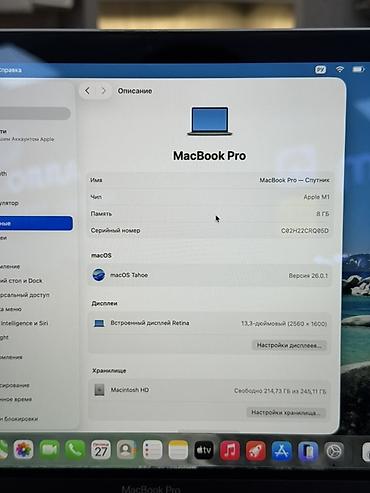Open Contacts from the Dock

click(126, 450)
